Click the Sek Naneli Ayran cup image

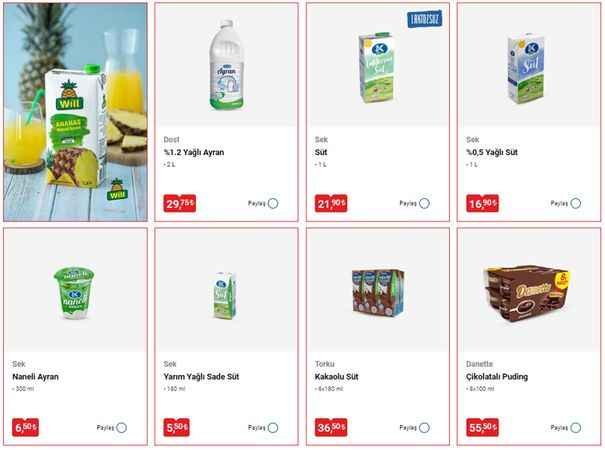coord(74,293)
